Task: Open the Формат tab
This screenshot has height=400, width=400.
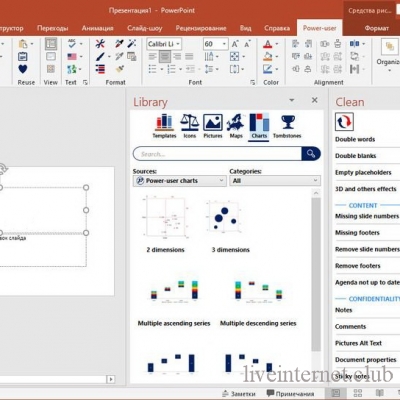Action: [377, 28]
